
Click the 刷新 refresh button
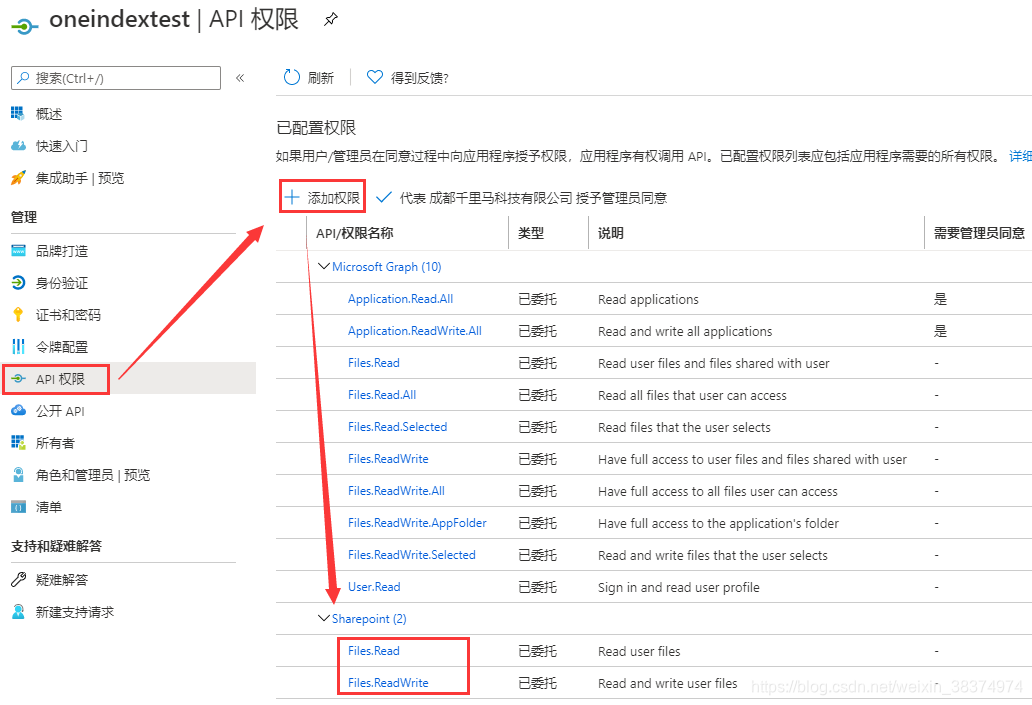309,78
